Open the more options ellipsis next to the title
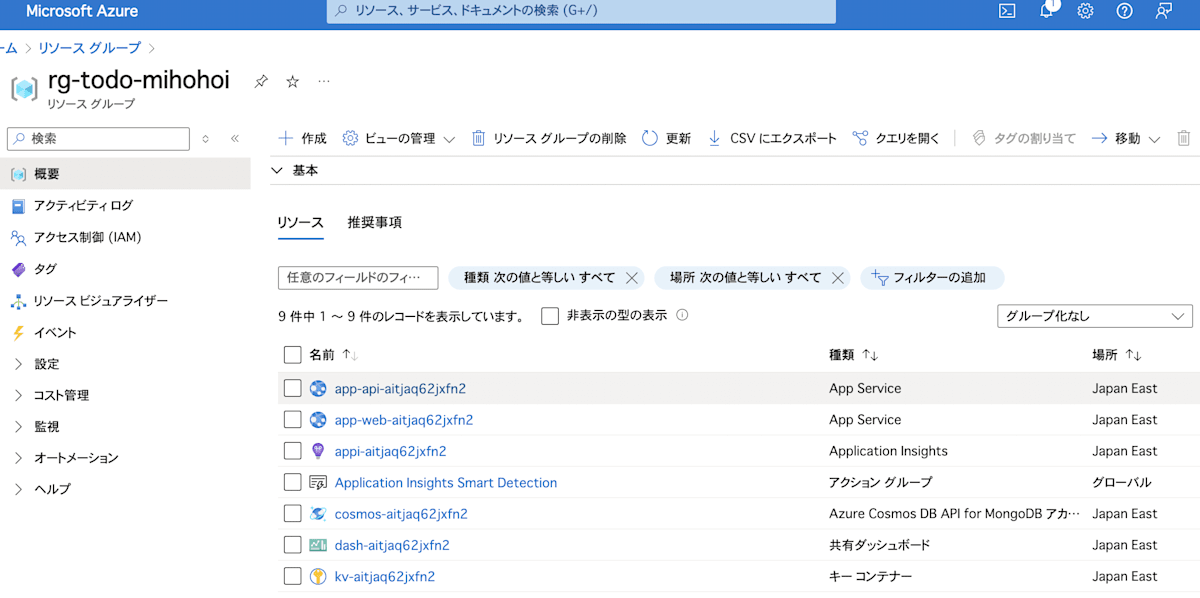 [324, 81]
